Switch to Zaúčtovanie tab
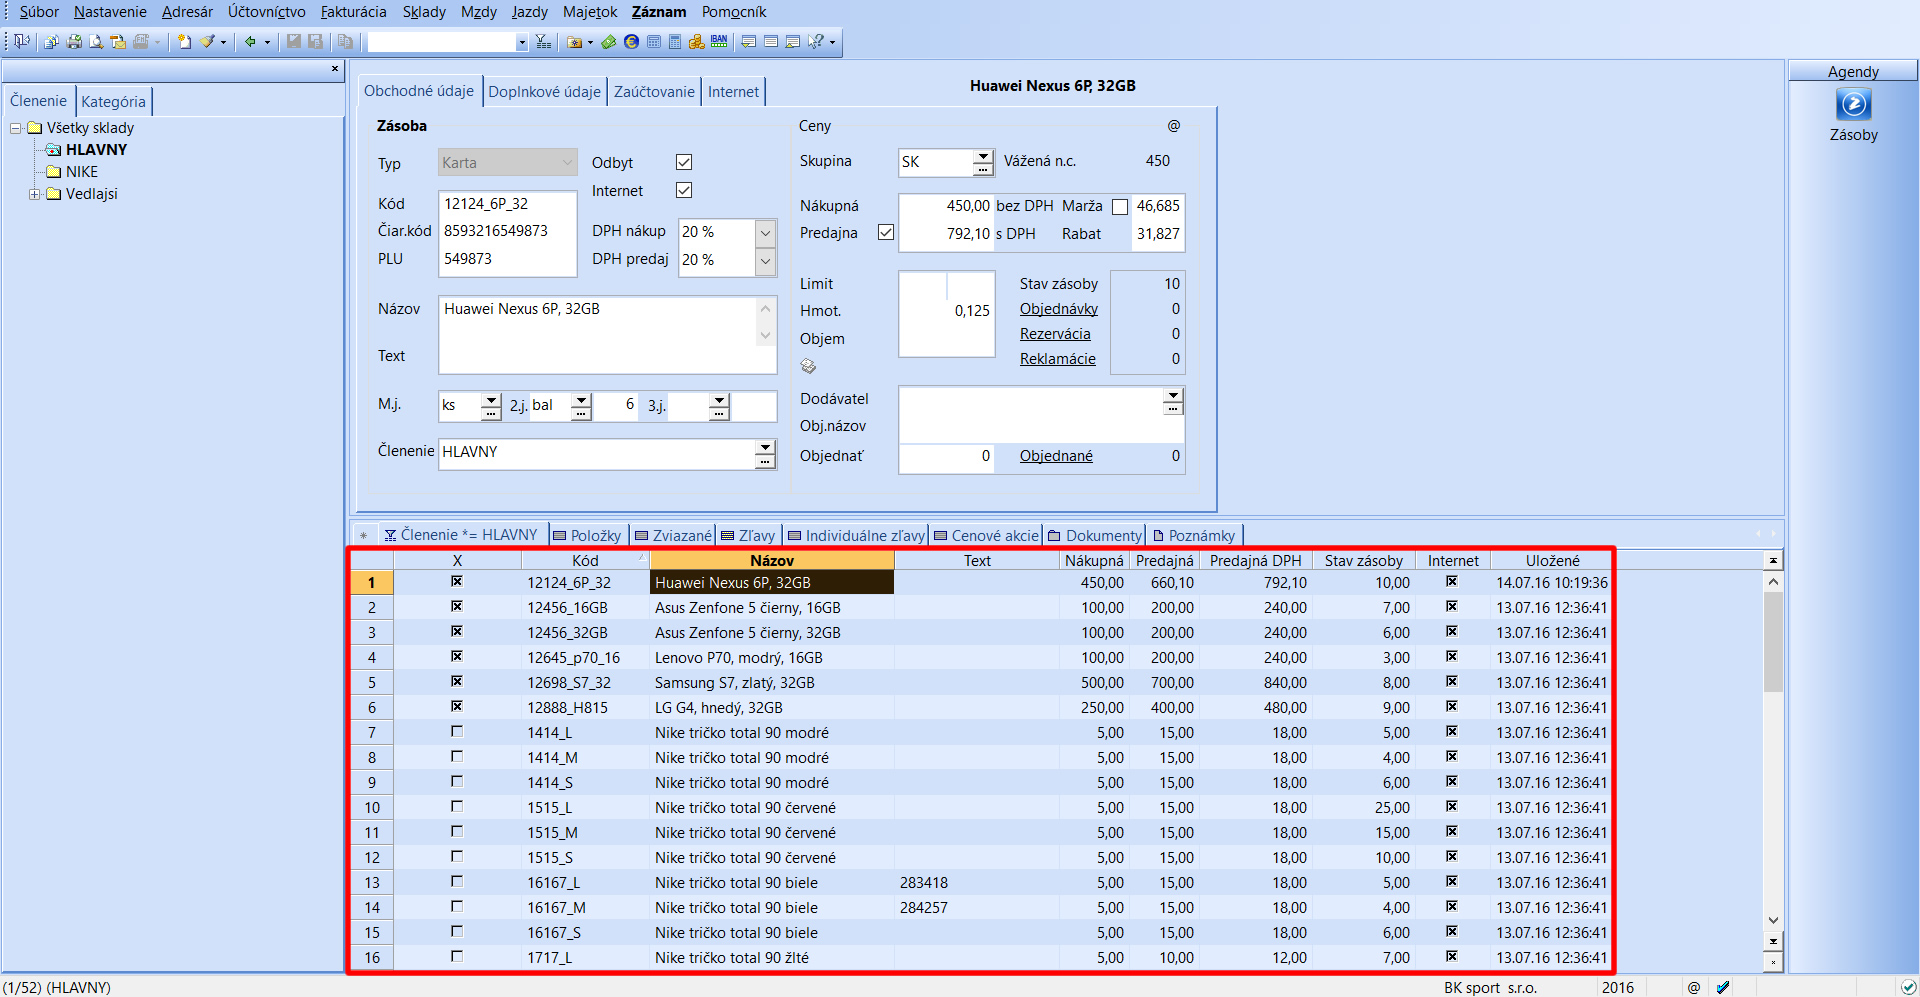The height and width of the screenshot is (997, 1920). click(x=654, y=91)
